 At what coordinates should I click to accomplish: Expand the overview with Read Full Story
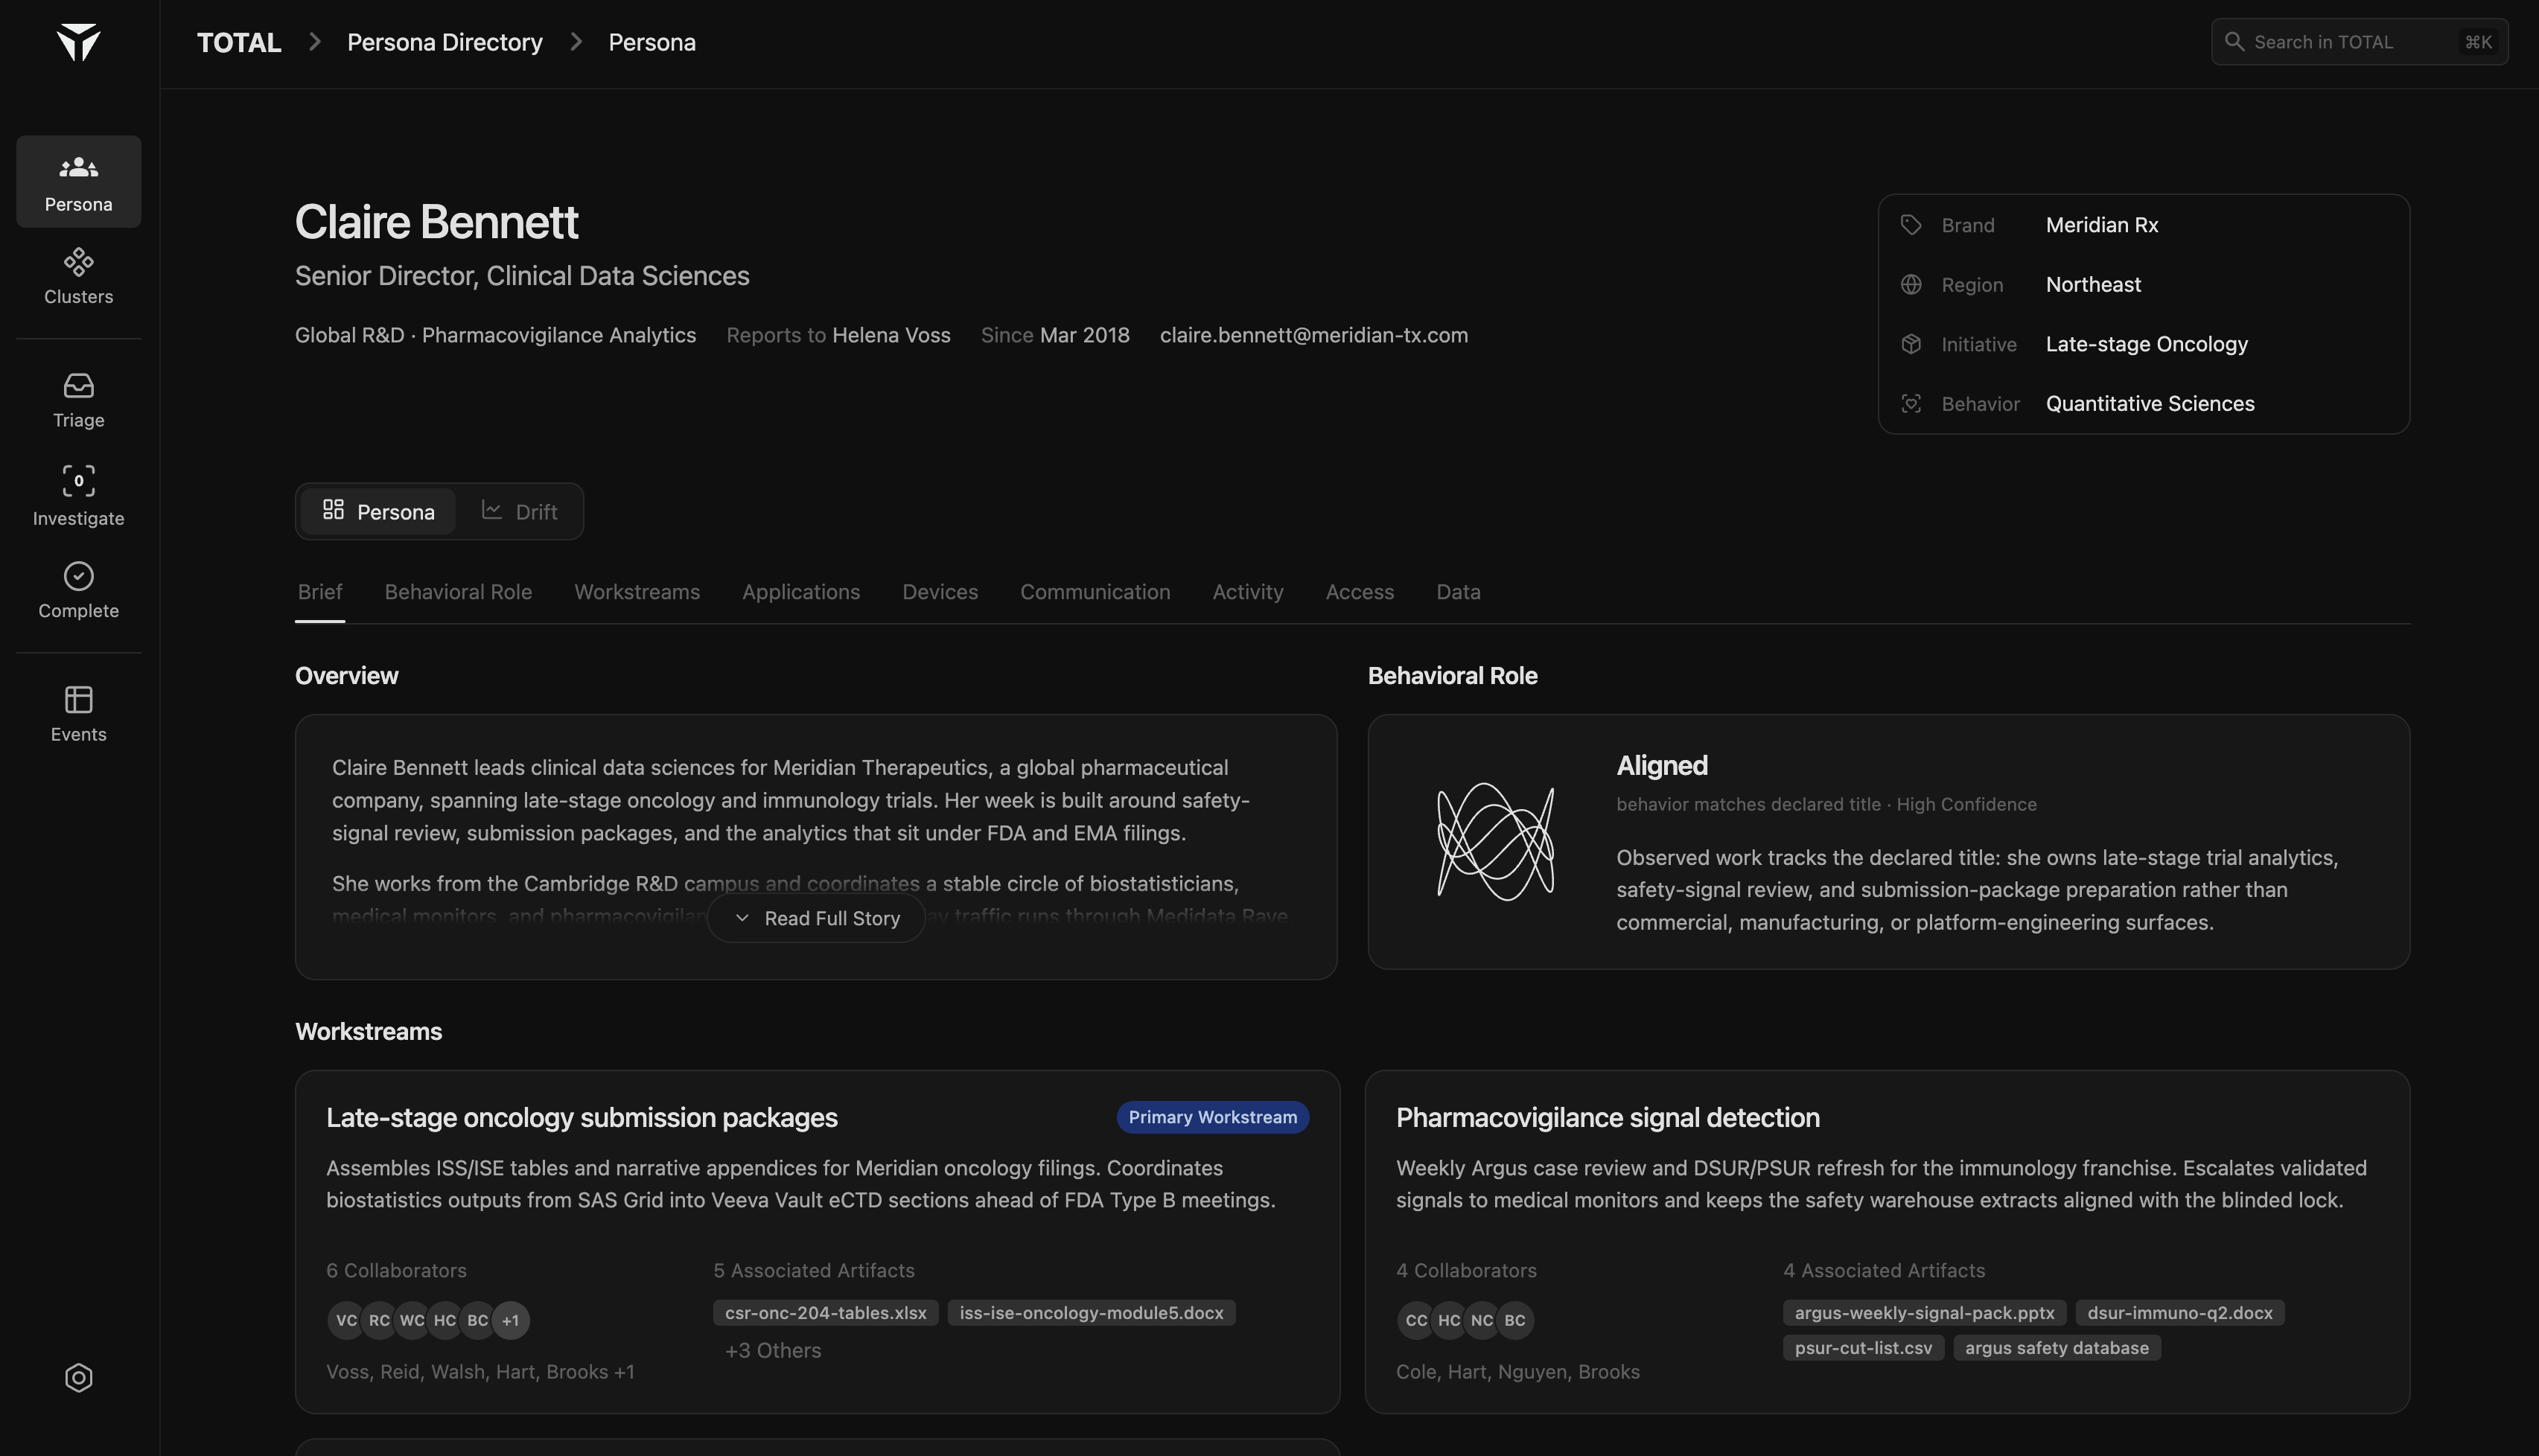pos(816,918)
